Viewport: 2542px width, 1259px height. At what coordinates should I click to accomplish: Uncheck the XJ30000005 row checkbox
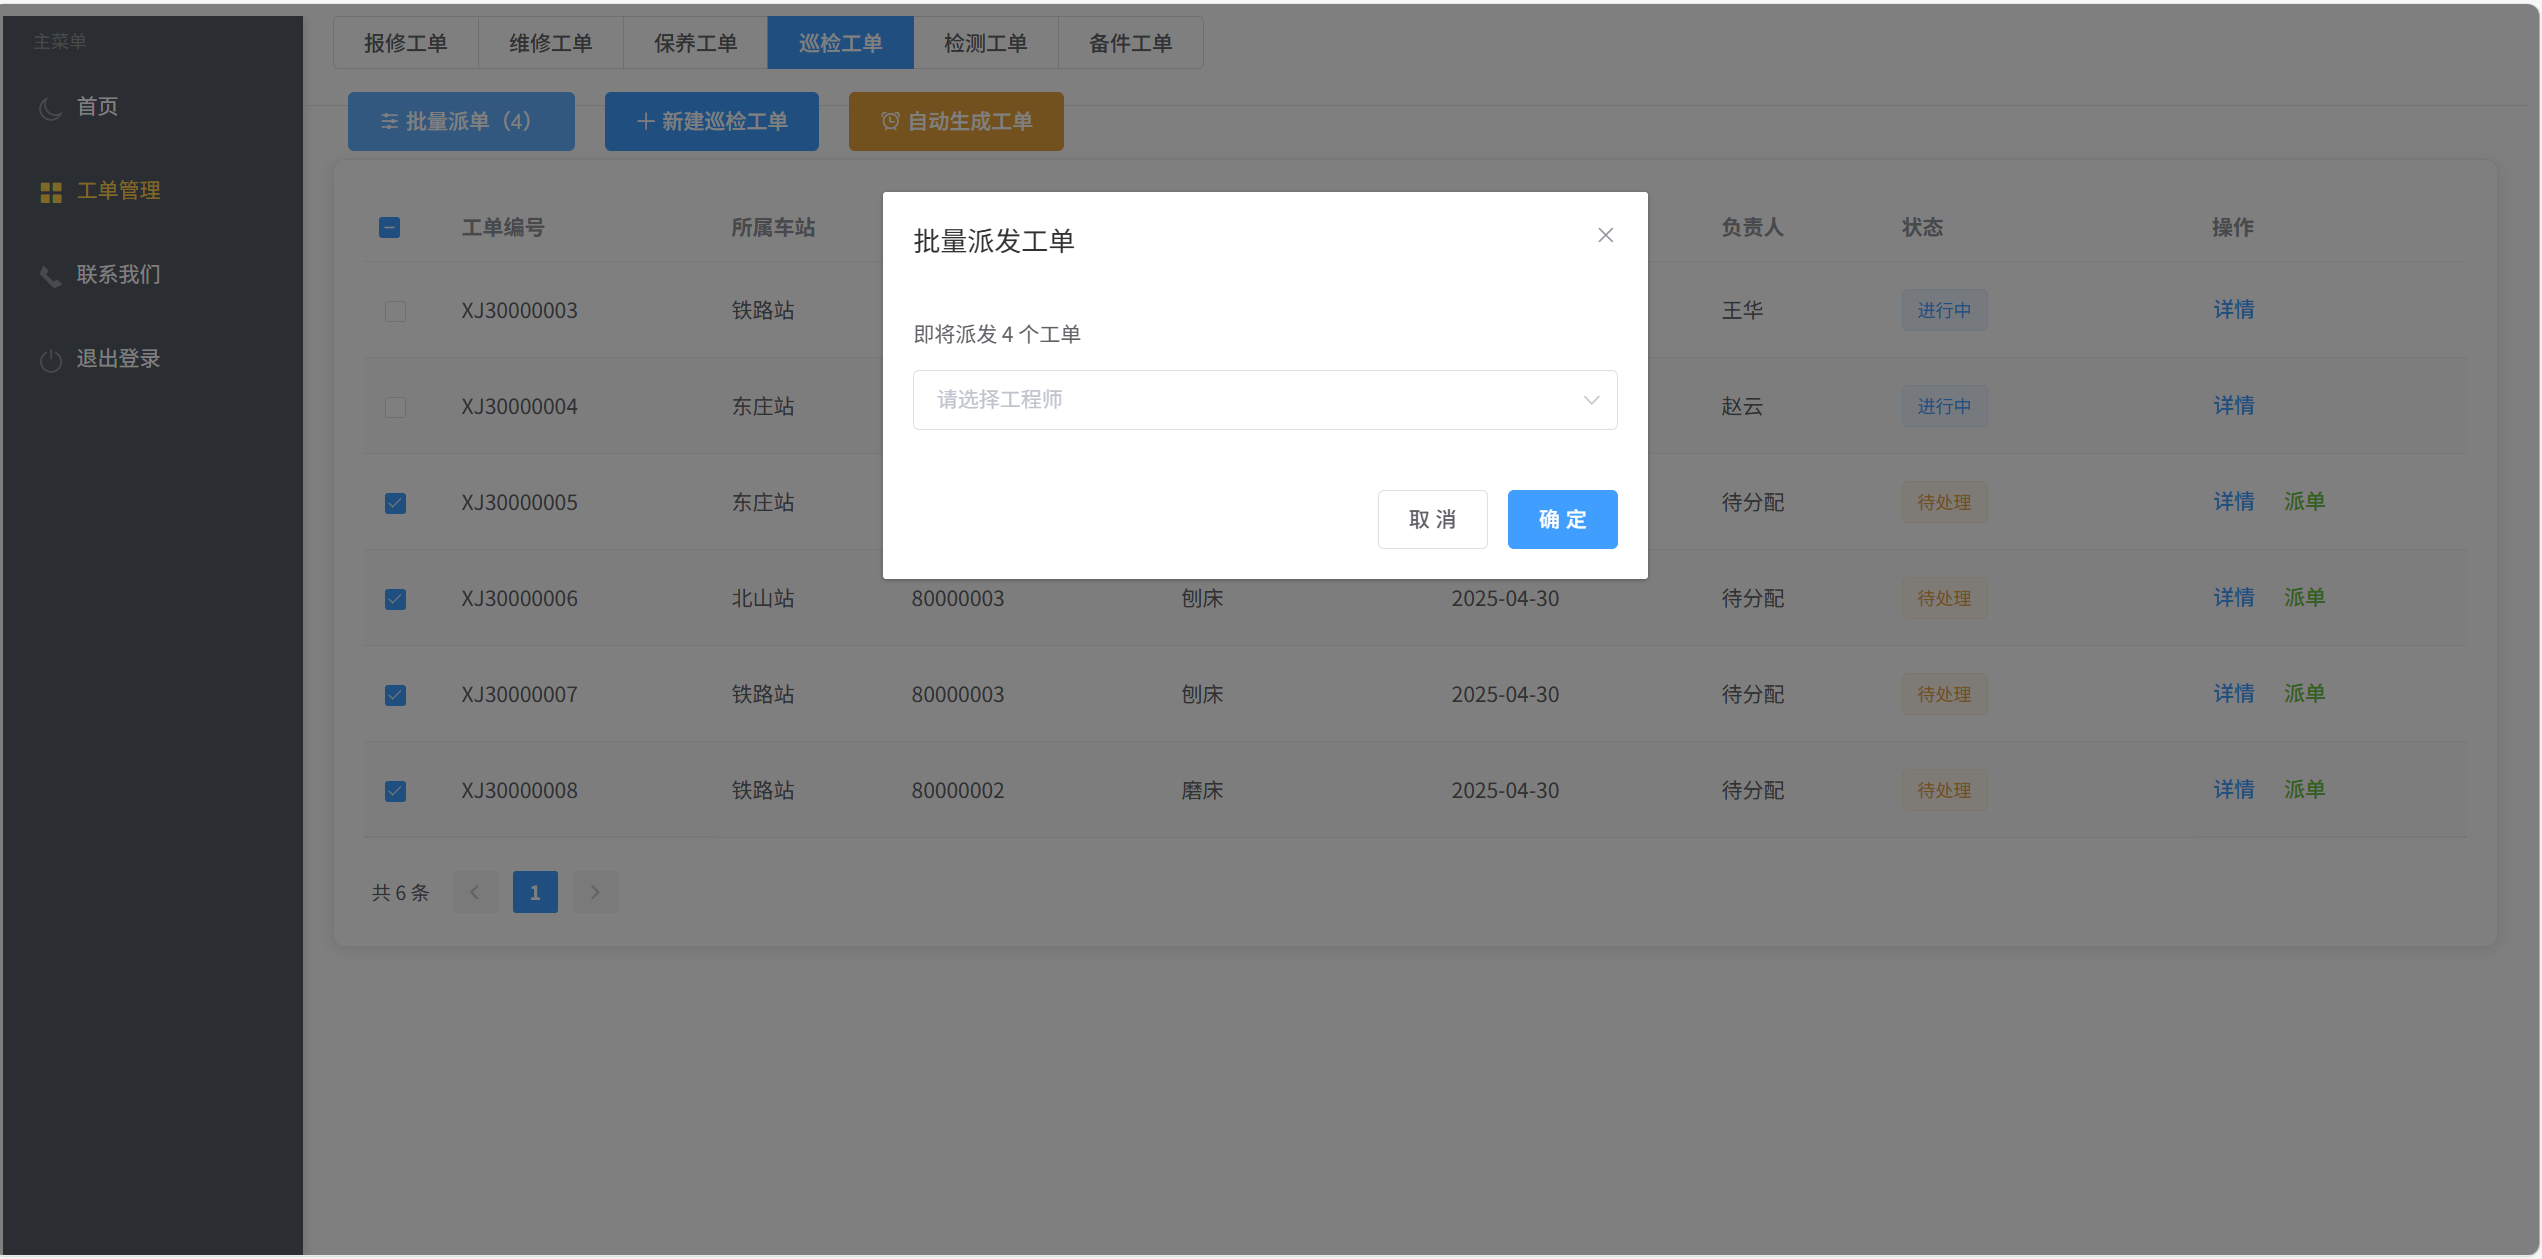[x=395, y=503]
